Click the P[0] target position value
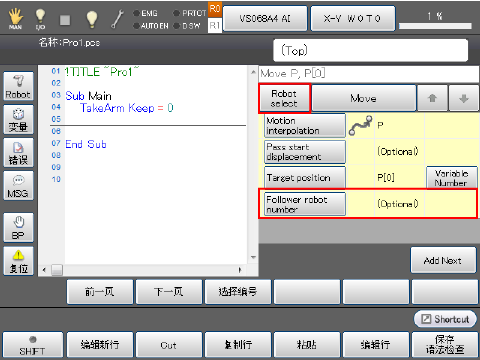This screenshot has width=480, height=360. (386, 178)
